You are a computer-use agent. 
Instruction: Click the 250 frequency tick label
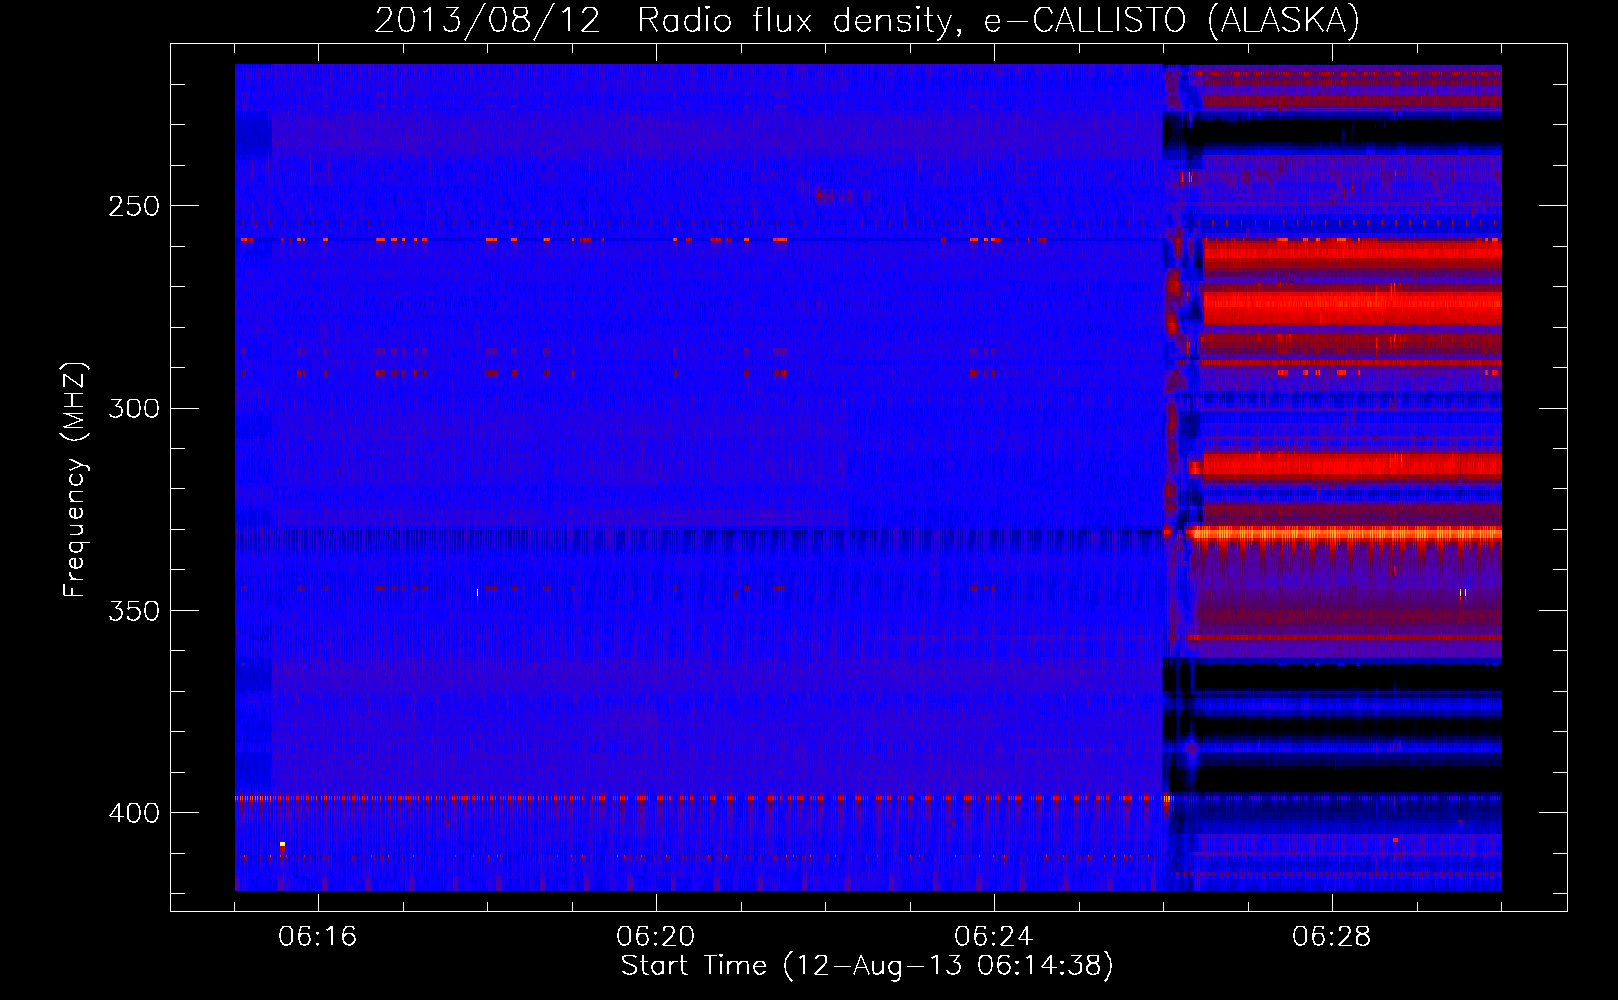[x=134, y=206]
